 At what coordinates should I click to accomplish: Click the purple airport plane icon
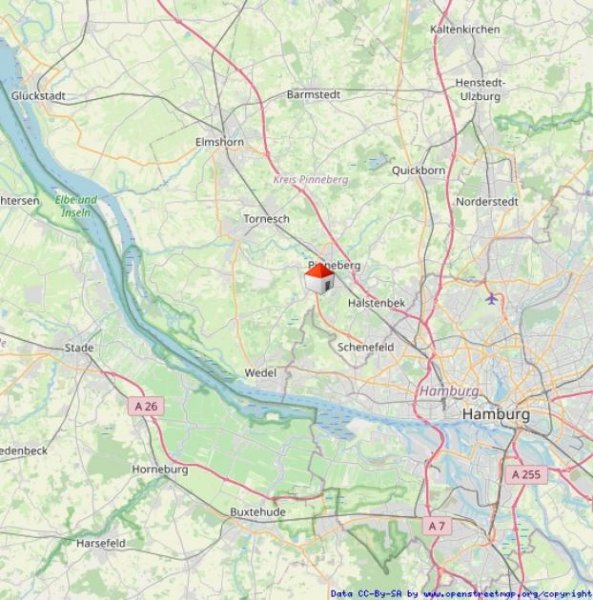(x=492, y=298)
